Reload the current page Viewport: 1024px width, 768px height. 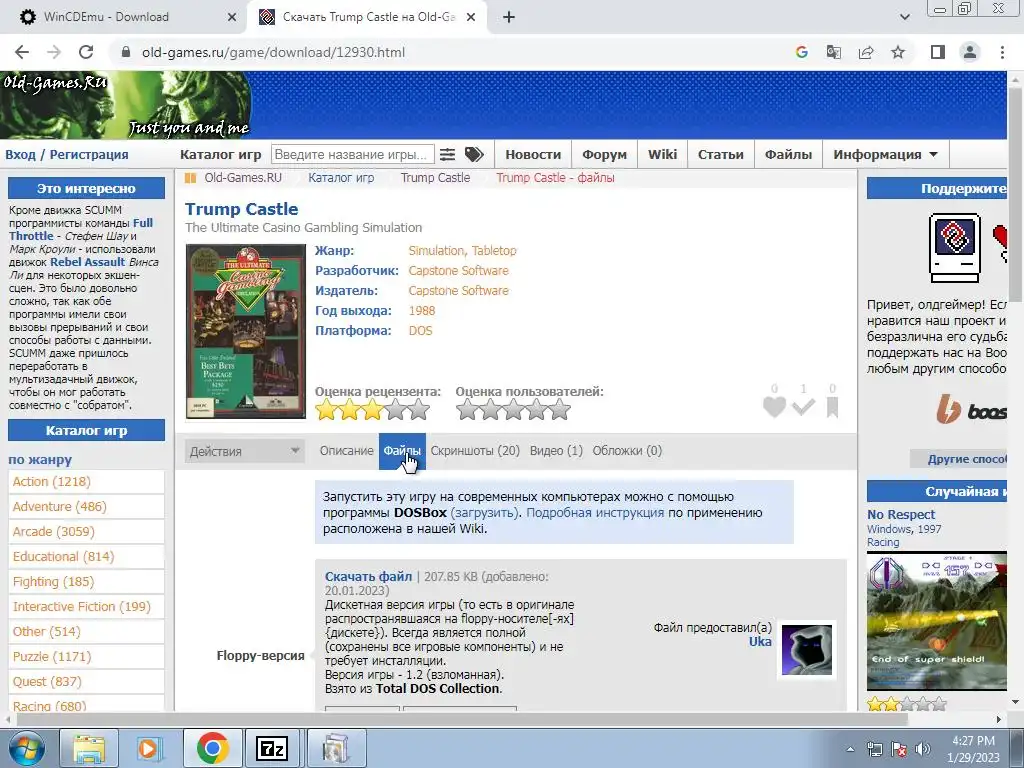pos(86,52)
